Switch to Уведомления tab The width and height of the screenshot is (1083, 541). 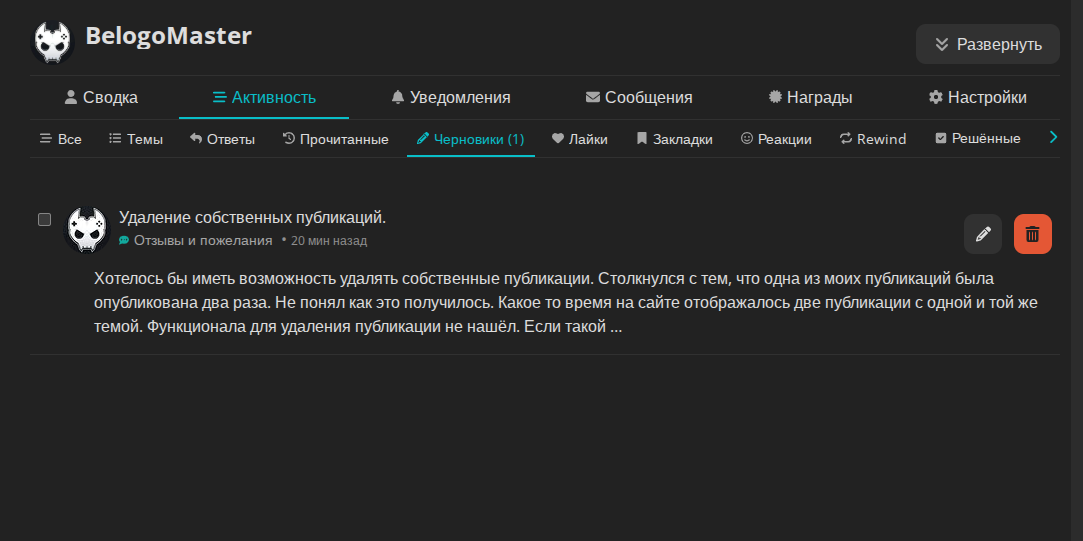pos(450,98)
